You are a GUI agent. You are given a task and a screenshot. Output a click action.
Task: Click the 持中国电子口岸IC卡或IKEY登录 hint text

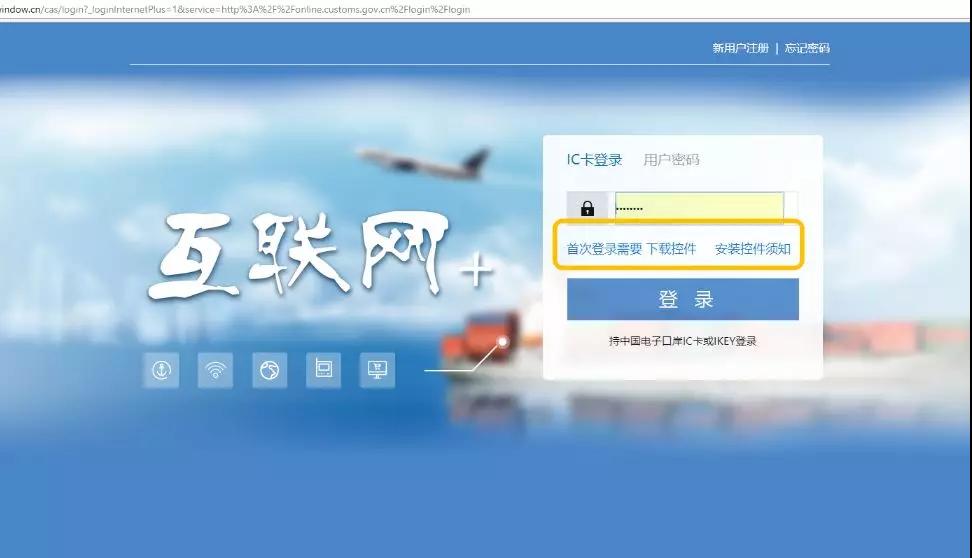pos(682,341)
